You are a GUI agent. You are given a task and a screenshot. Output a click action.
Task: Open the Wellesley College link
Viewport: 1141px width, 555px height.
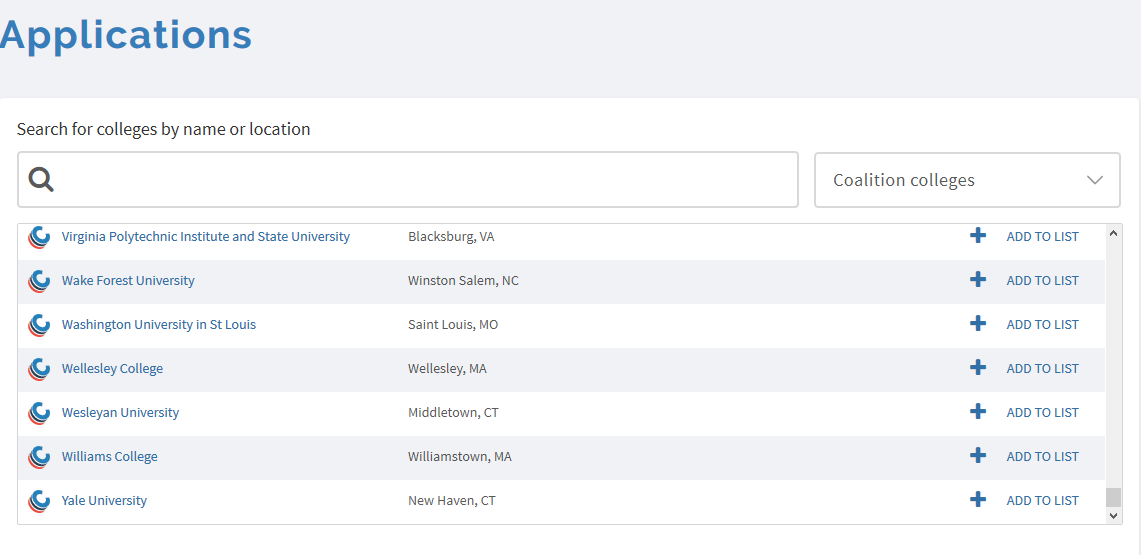(112, 369)
